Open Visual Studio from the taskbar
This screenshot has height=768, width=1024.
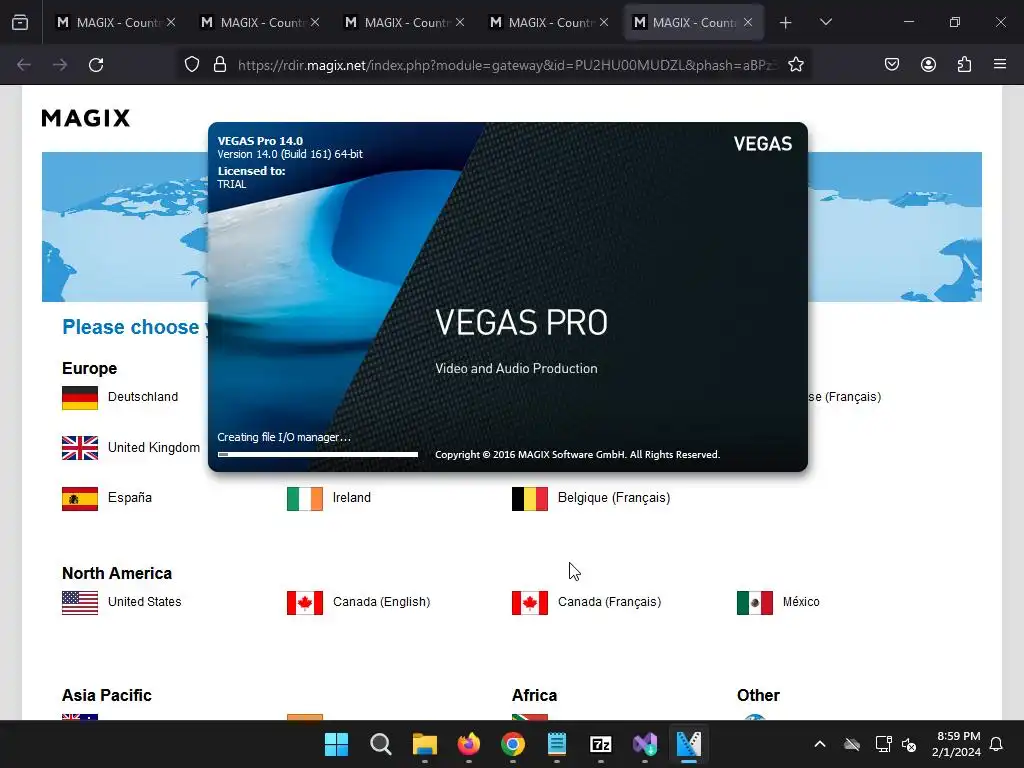click(645, 744)
